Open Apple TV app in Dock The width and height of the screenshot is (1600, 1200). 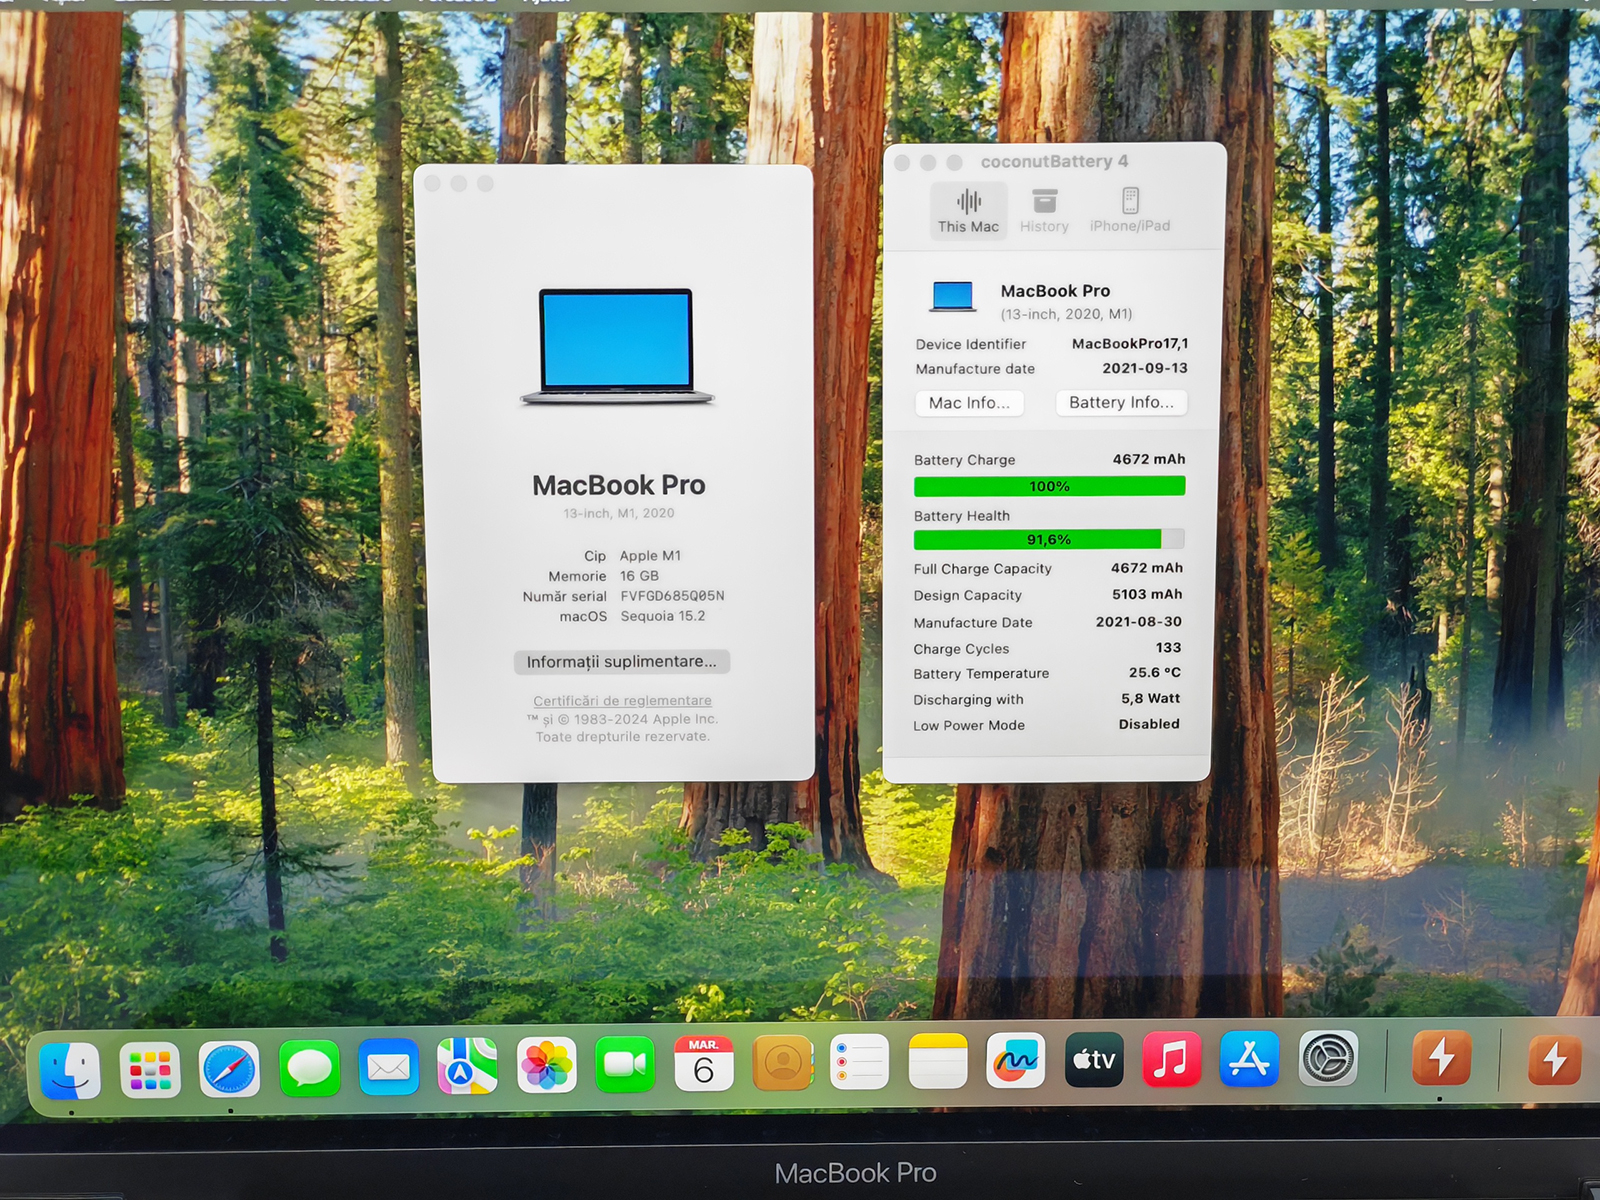tap(1094, 1060)
